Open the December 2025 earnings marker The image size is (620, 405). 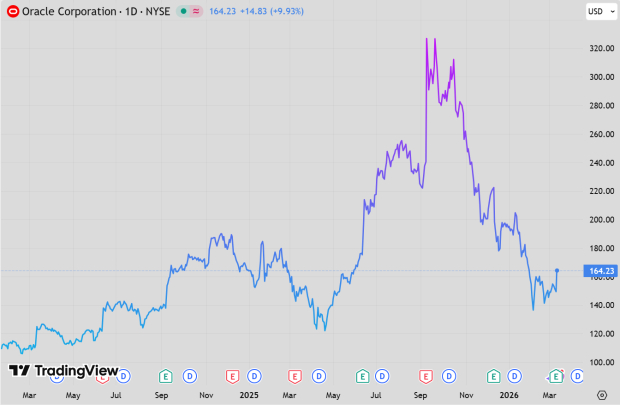(492, 376)
